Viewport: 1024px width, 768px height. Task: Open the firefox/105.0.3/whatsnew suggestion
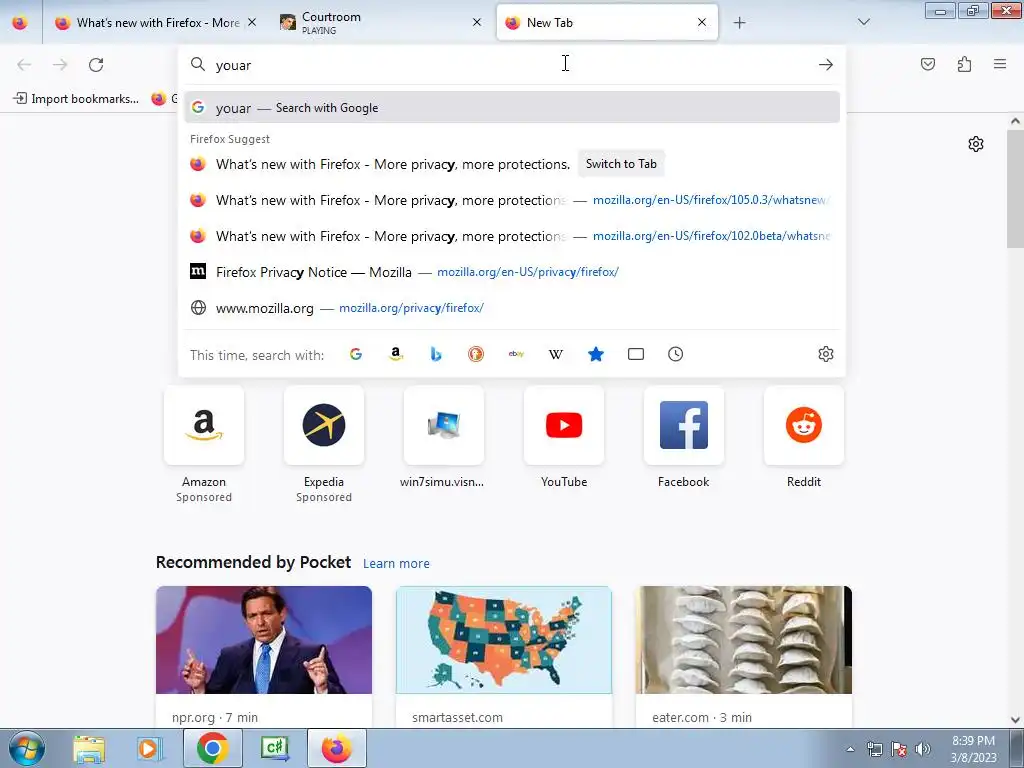[512, 200]
